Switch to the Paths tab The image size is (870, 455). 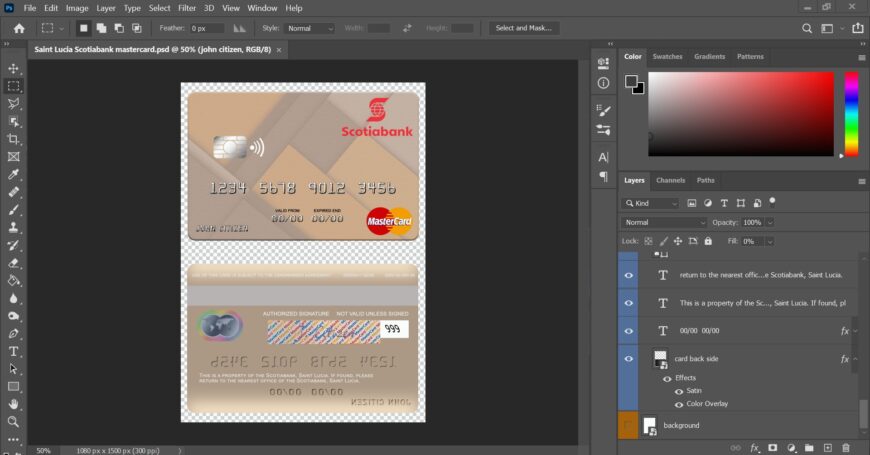click(x=705, y=180)
